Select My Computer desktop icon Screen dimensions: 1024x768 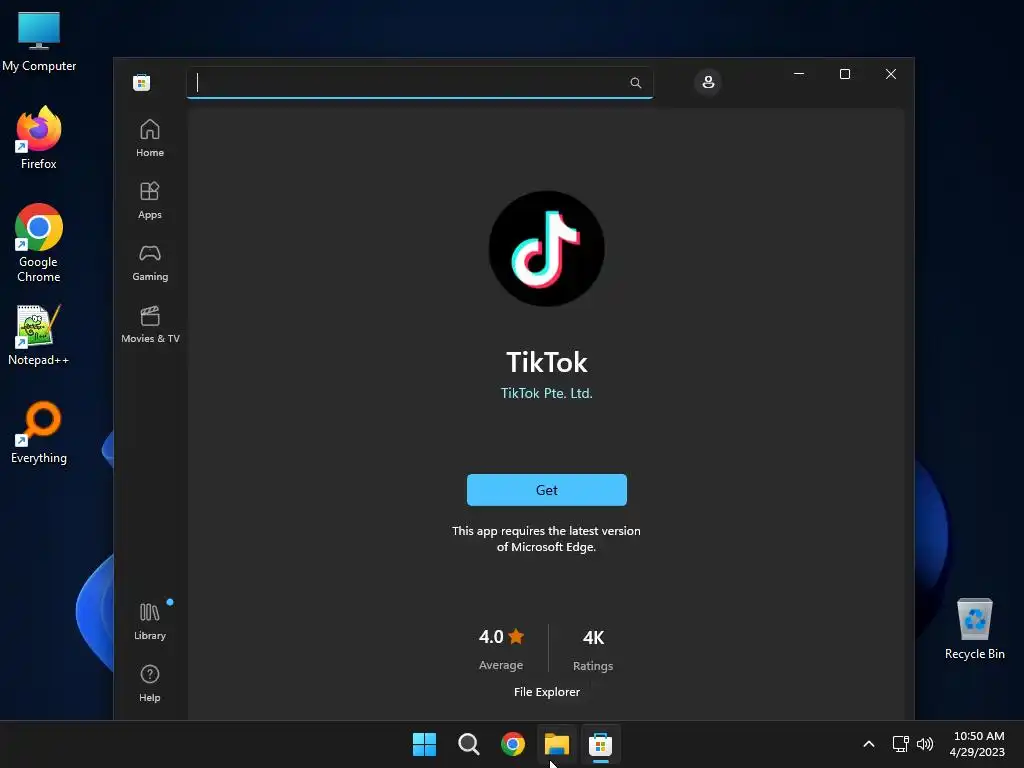(39, 41)
